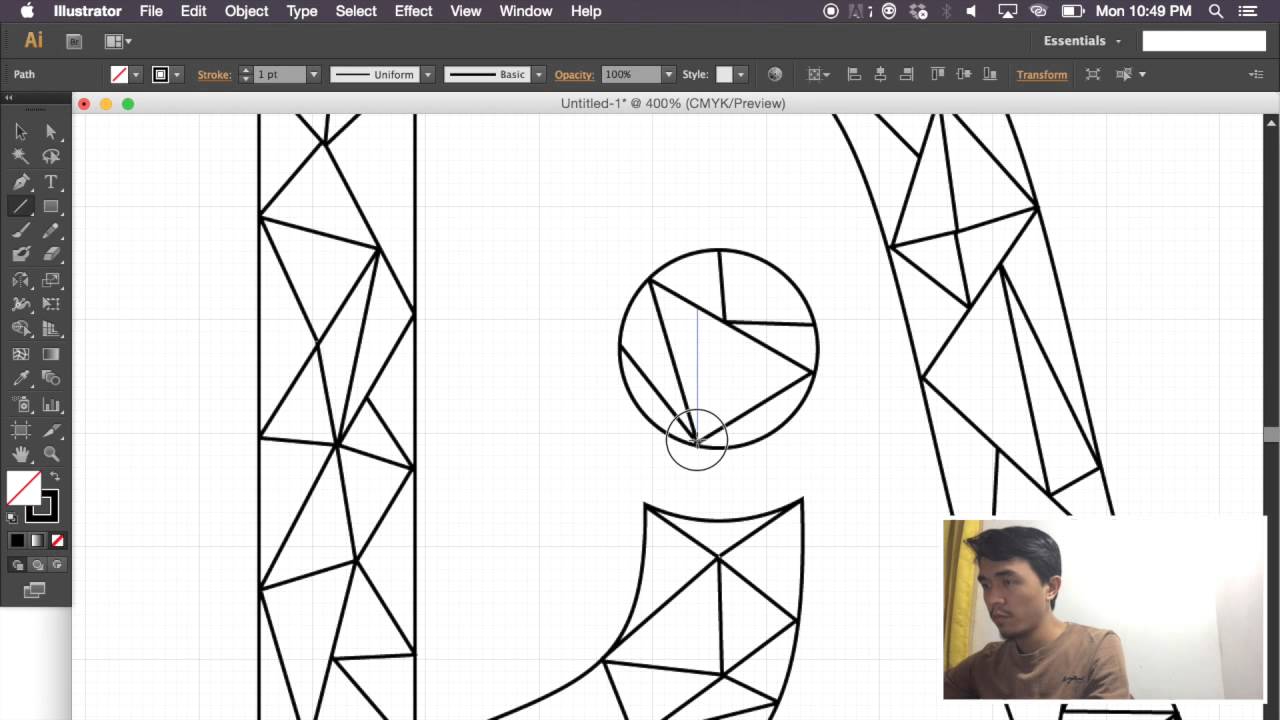Enable Draw Behind mode
The image size is (1280, 720).
click(37, 565)
